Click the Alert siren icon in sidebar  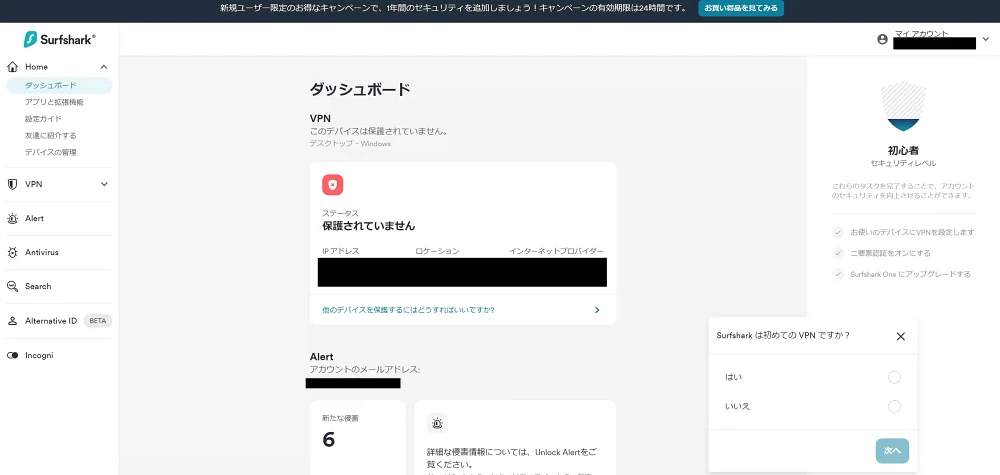tap(12, 219)
